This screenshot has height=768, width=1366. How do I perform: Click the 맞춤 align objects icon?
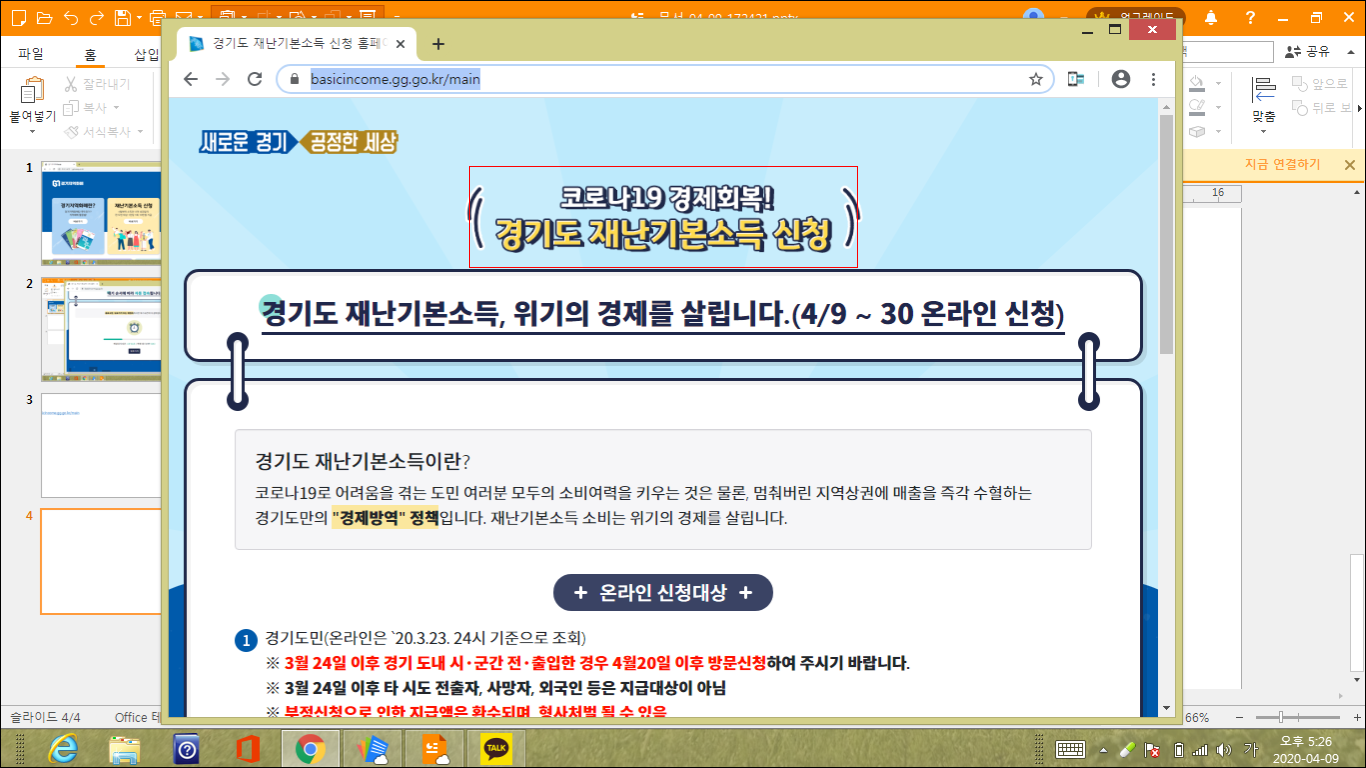pyautogui.click(x=1264, y=90)
